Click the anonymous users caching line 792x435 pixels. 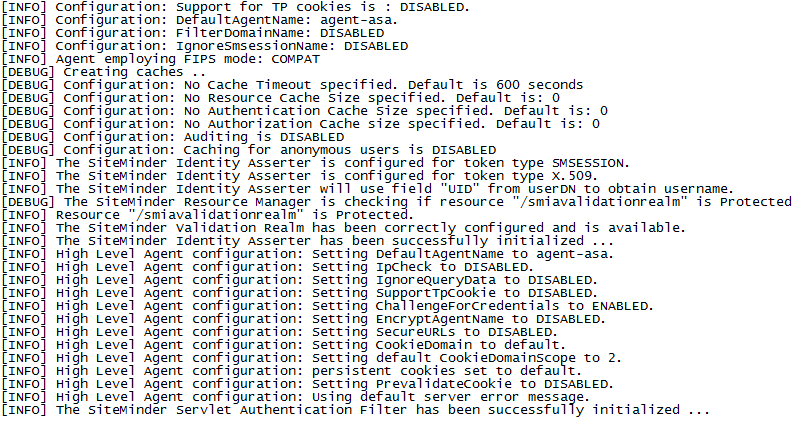[249, 151]
